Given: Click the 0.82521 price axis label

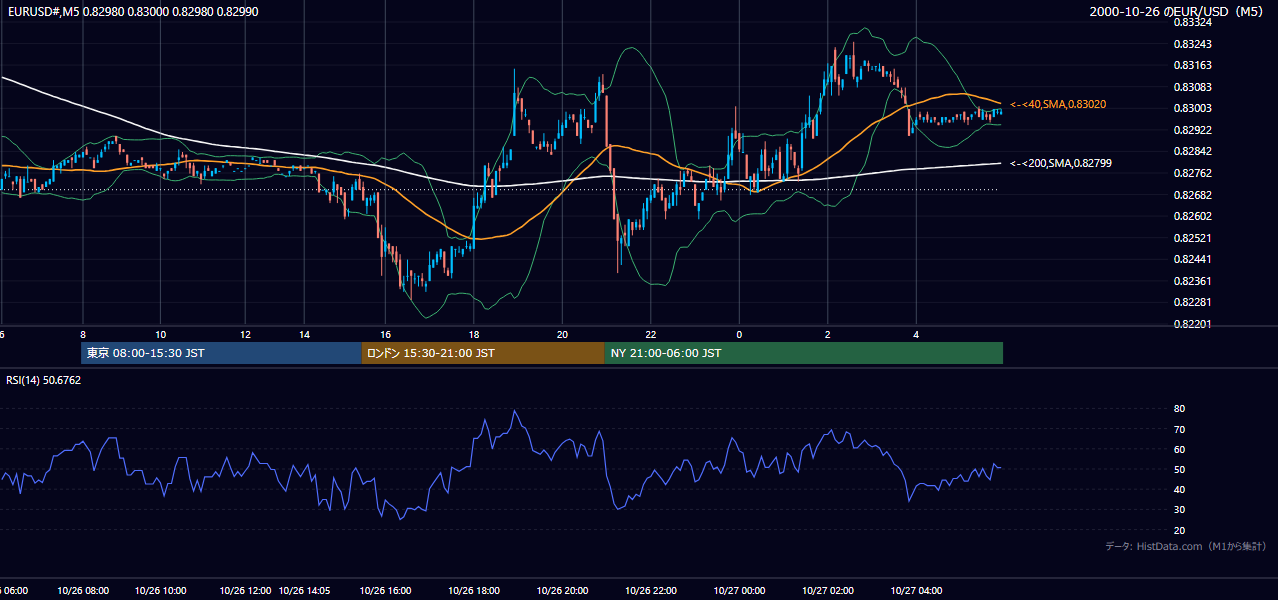Looking at the screenshot, I should pos(1192,238).
